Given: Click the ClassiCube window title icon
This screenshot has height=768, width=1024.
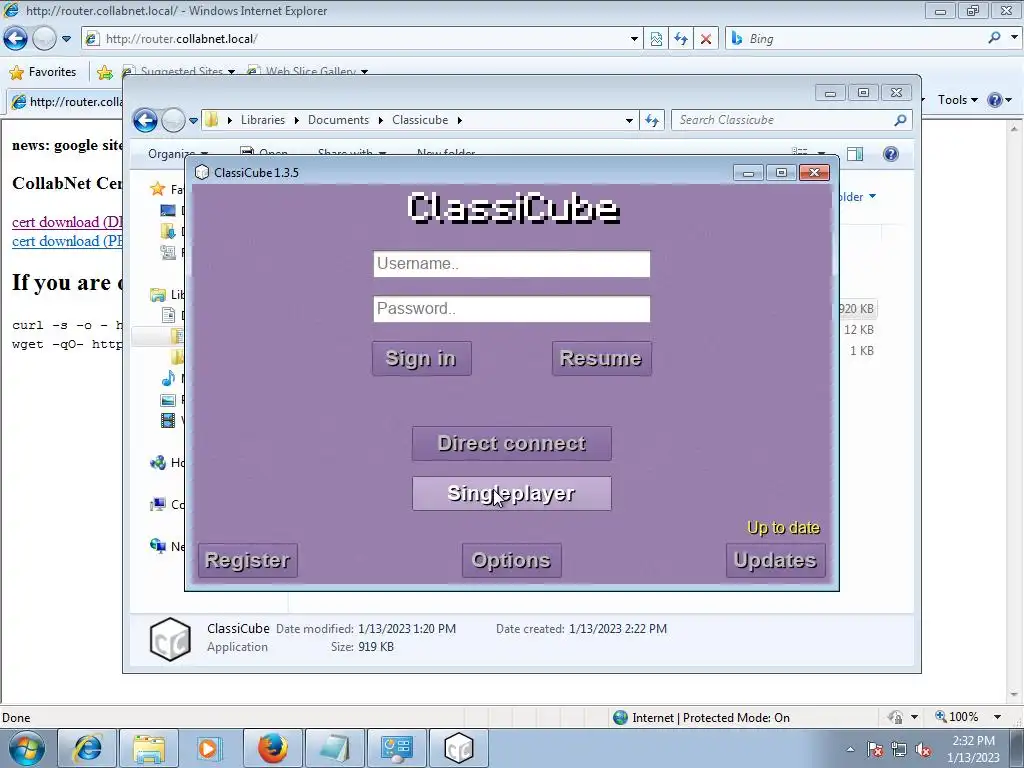Looking at the screenshot, I should (202, 172).
